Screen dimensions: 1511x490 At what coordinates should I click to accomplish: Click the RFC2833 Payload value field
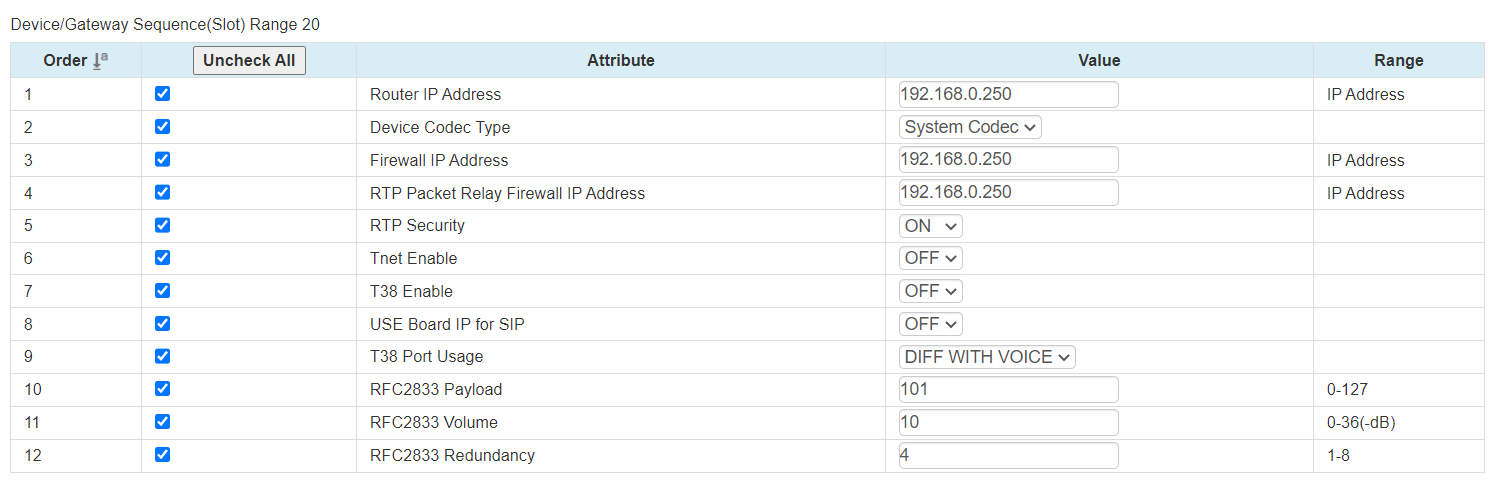pos(1008,389)
